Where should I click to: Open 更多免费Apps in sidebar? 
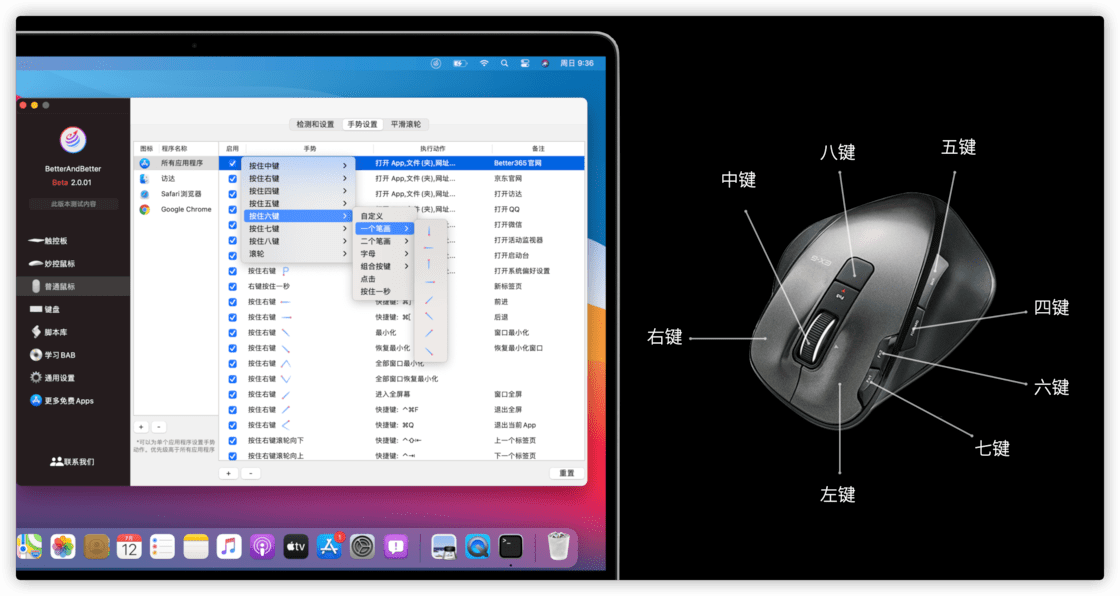point(62,401)
